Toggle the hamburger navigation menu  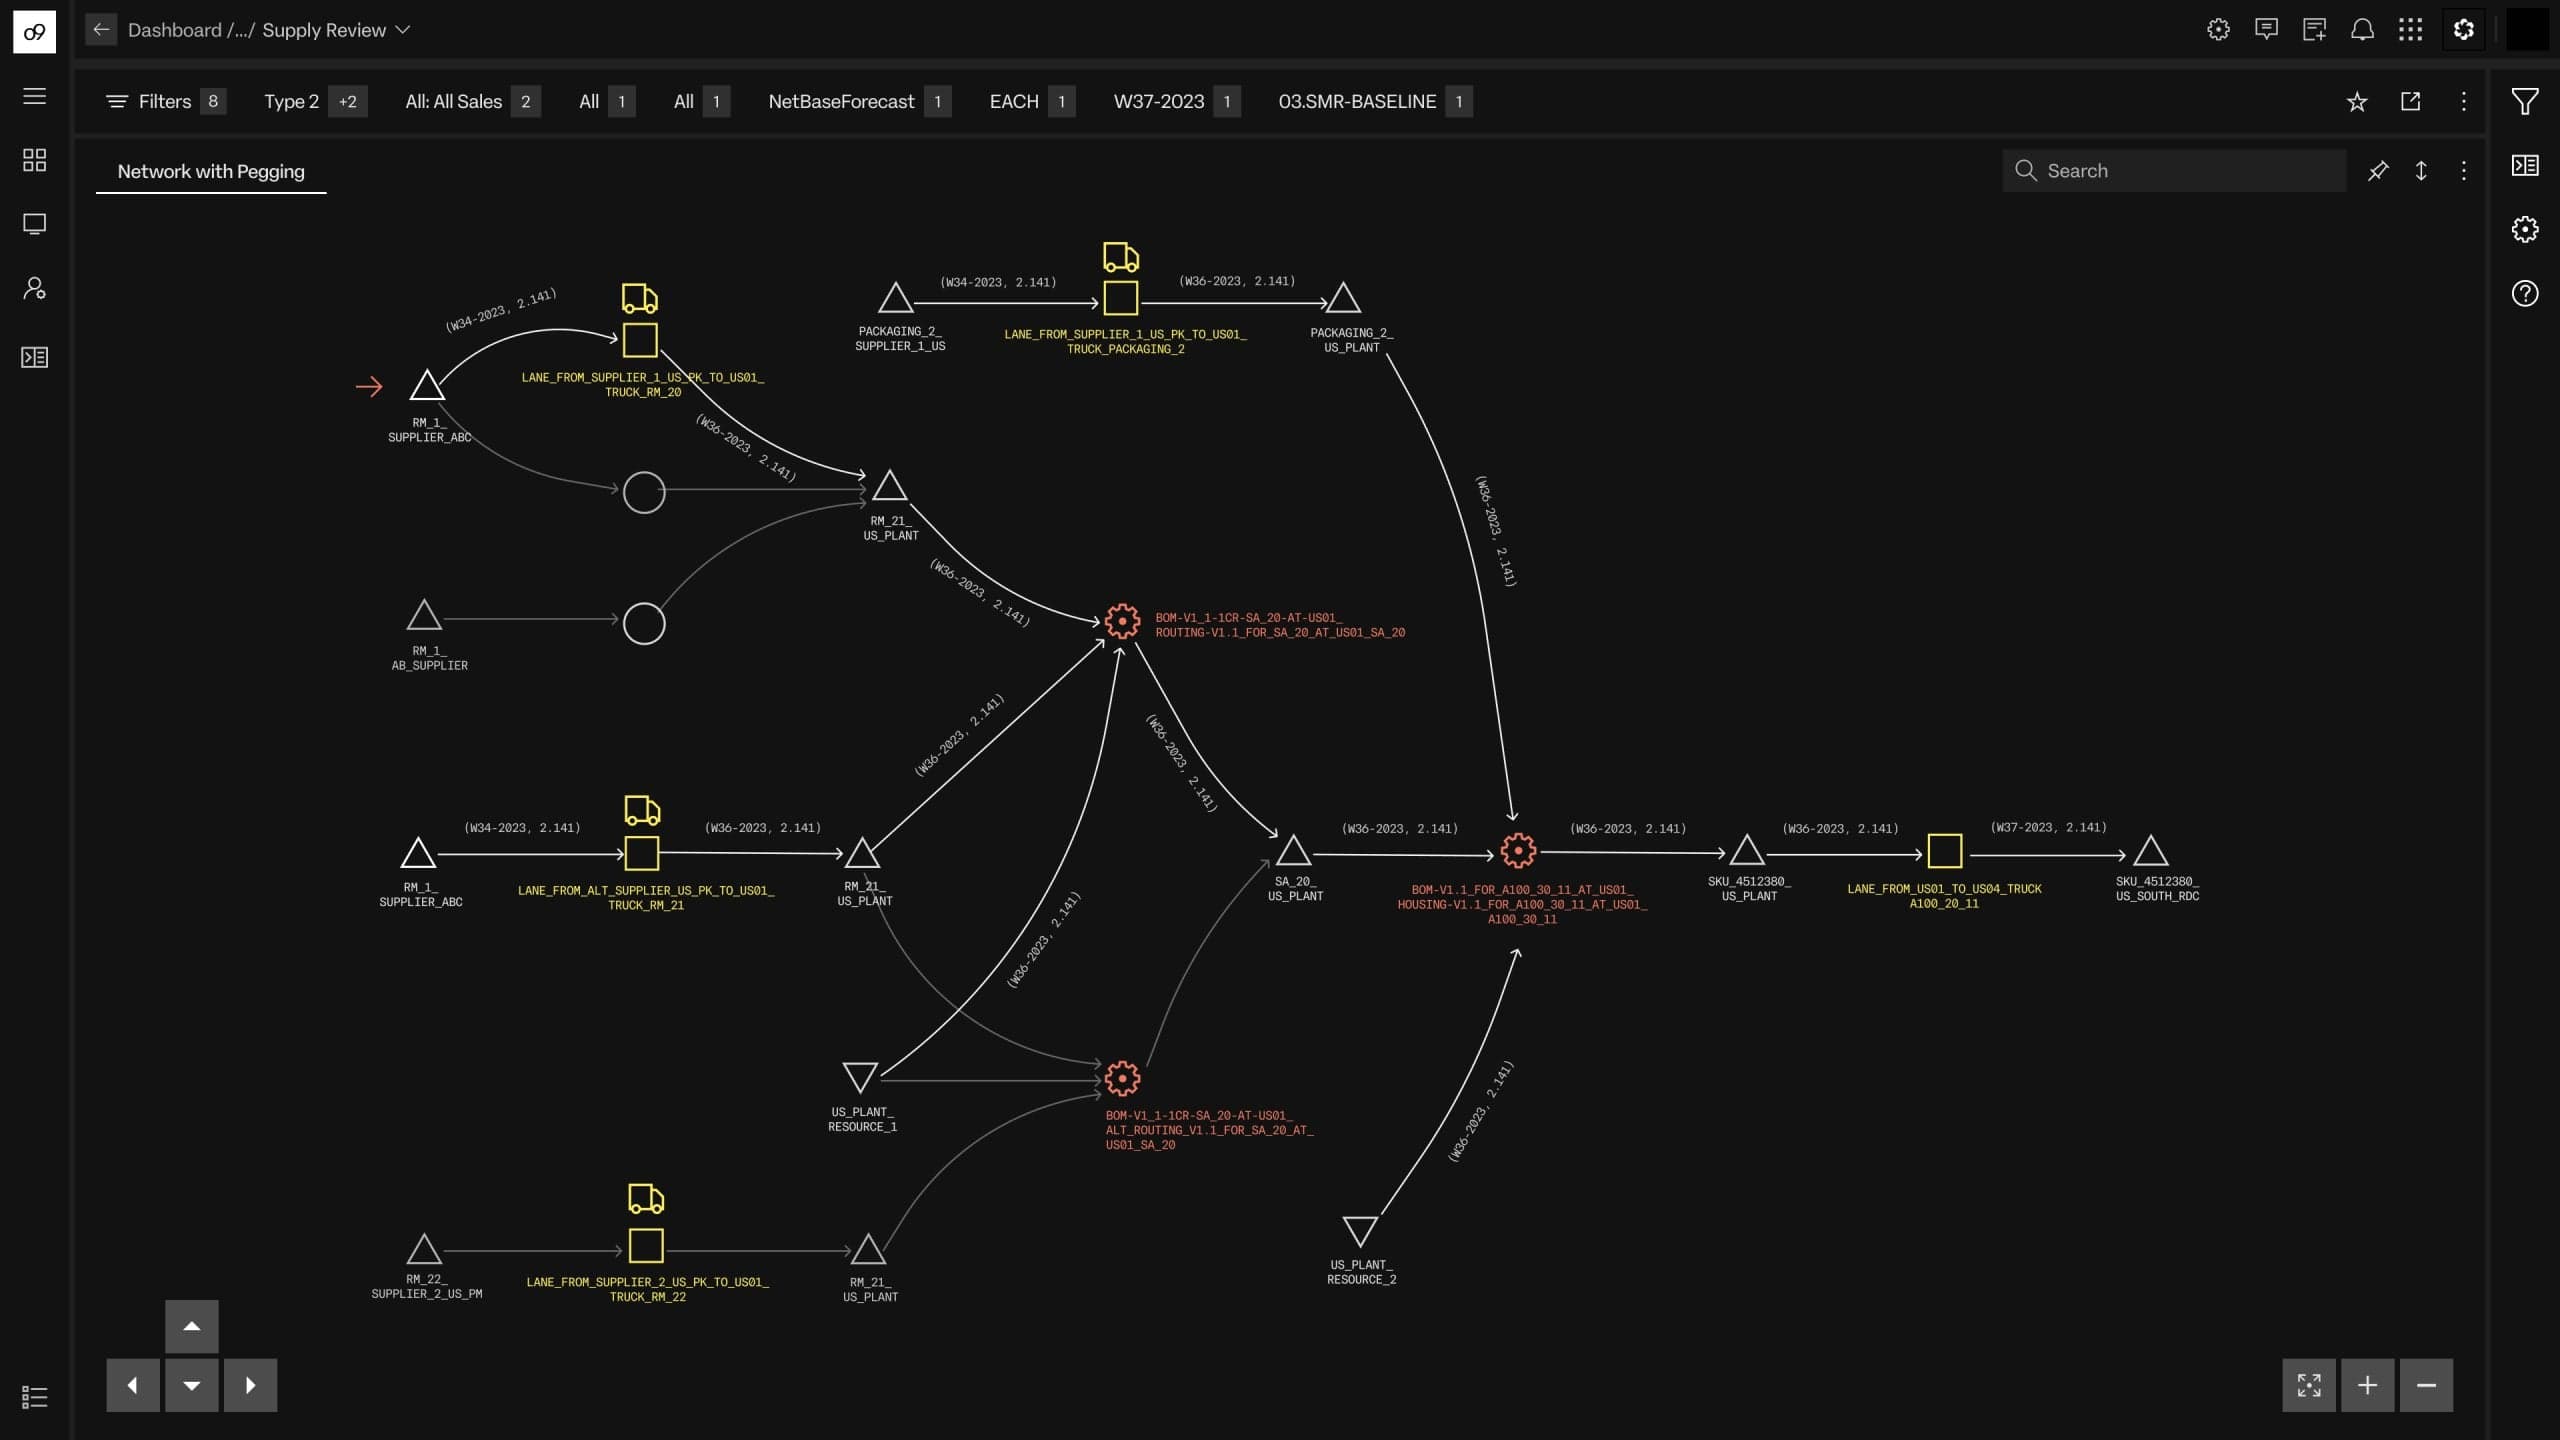pos(35,96)
